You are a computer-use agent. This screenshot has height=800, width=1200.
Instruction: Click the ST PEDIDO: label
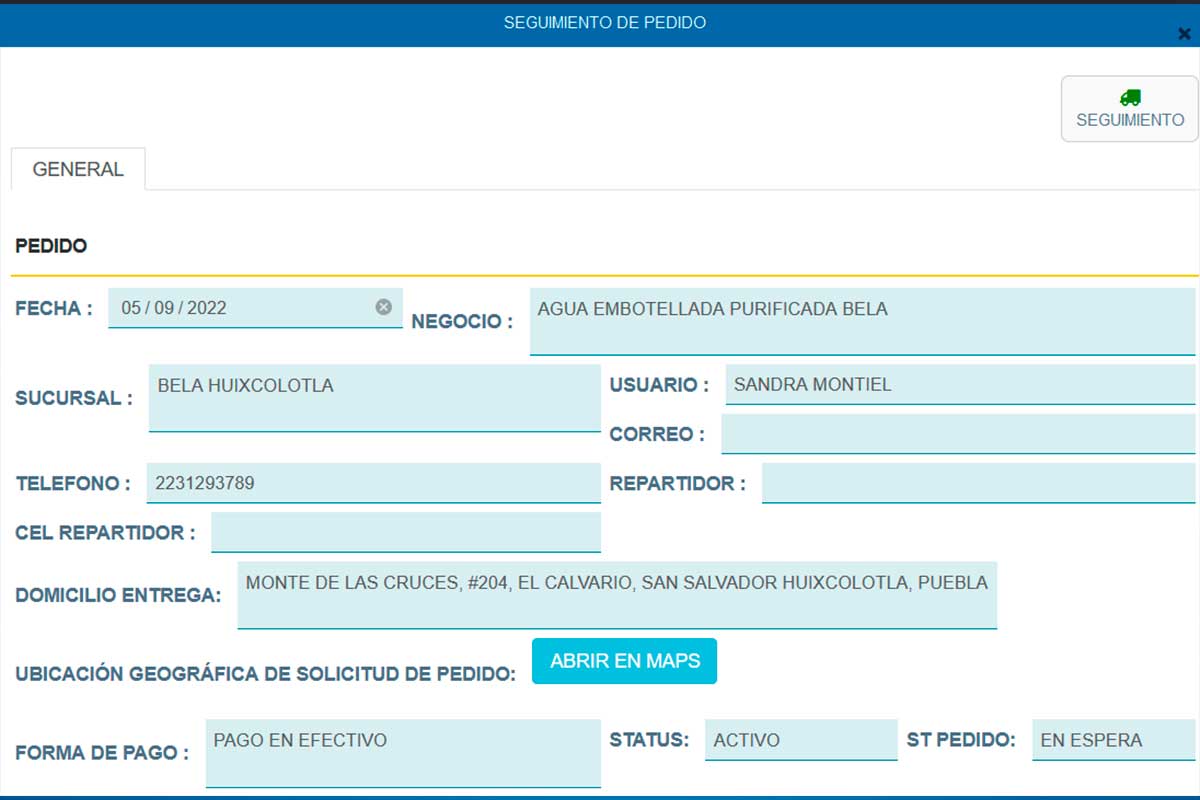pos(961,740)
